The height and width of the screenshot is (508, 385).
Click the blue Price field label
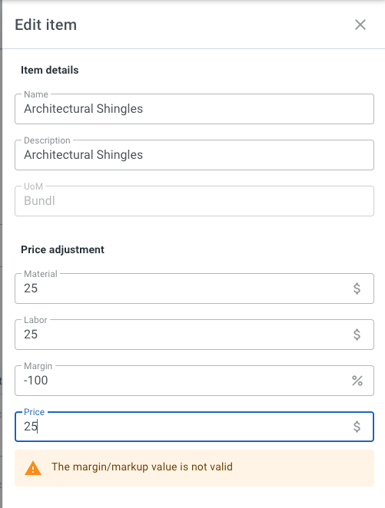[x=34, y=412]
